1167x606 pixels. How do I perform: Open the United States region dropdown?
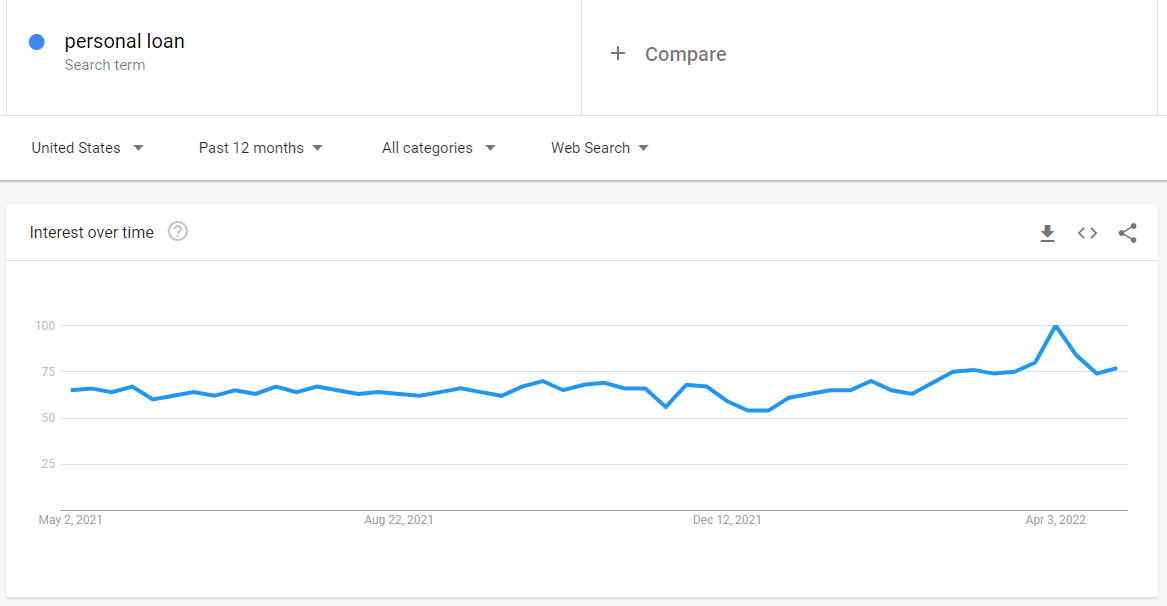coord(87,148)
